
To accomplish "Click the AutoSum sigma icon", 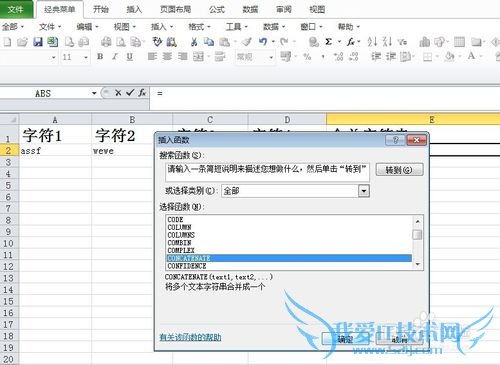I will pyautogui.click(x=328, y=42).
